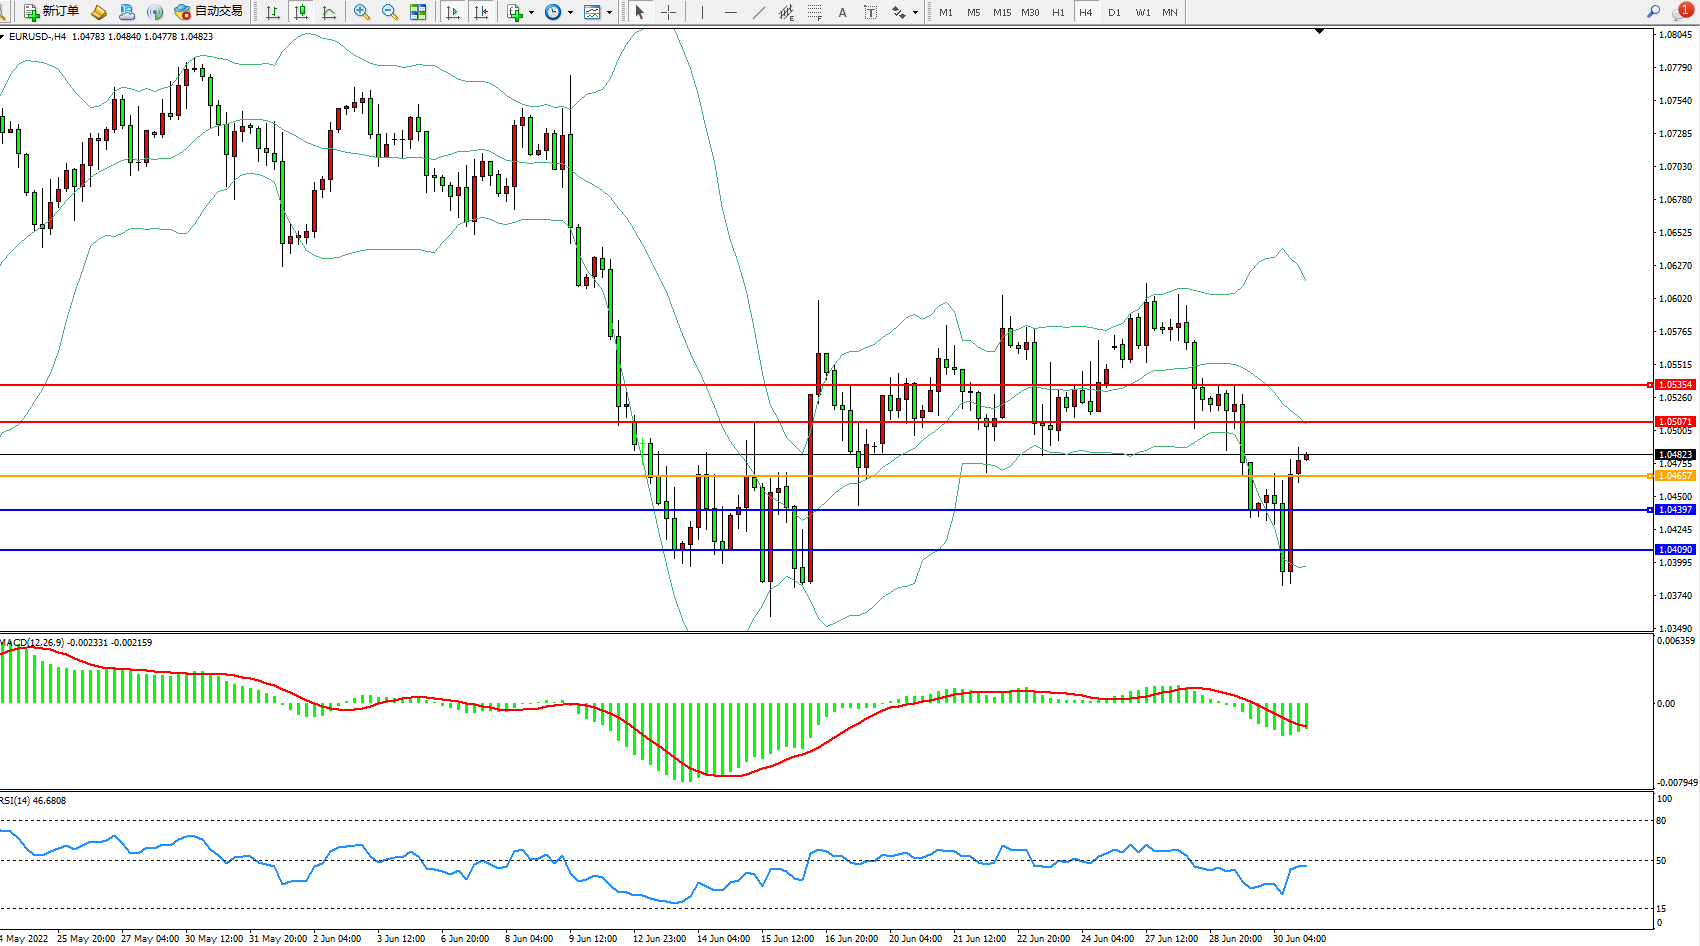The height and width of the screenshot is (946, 1700).
Task: Select the text label tool
Action: (x=870, y=12)
